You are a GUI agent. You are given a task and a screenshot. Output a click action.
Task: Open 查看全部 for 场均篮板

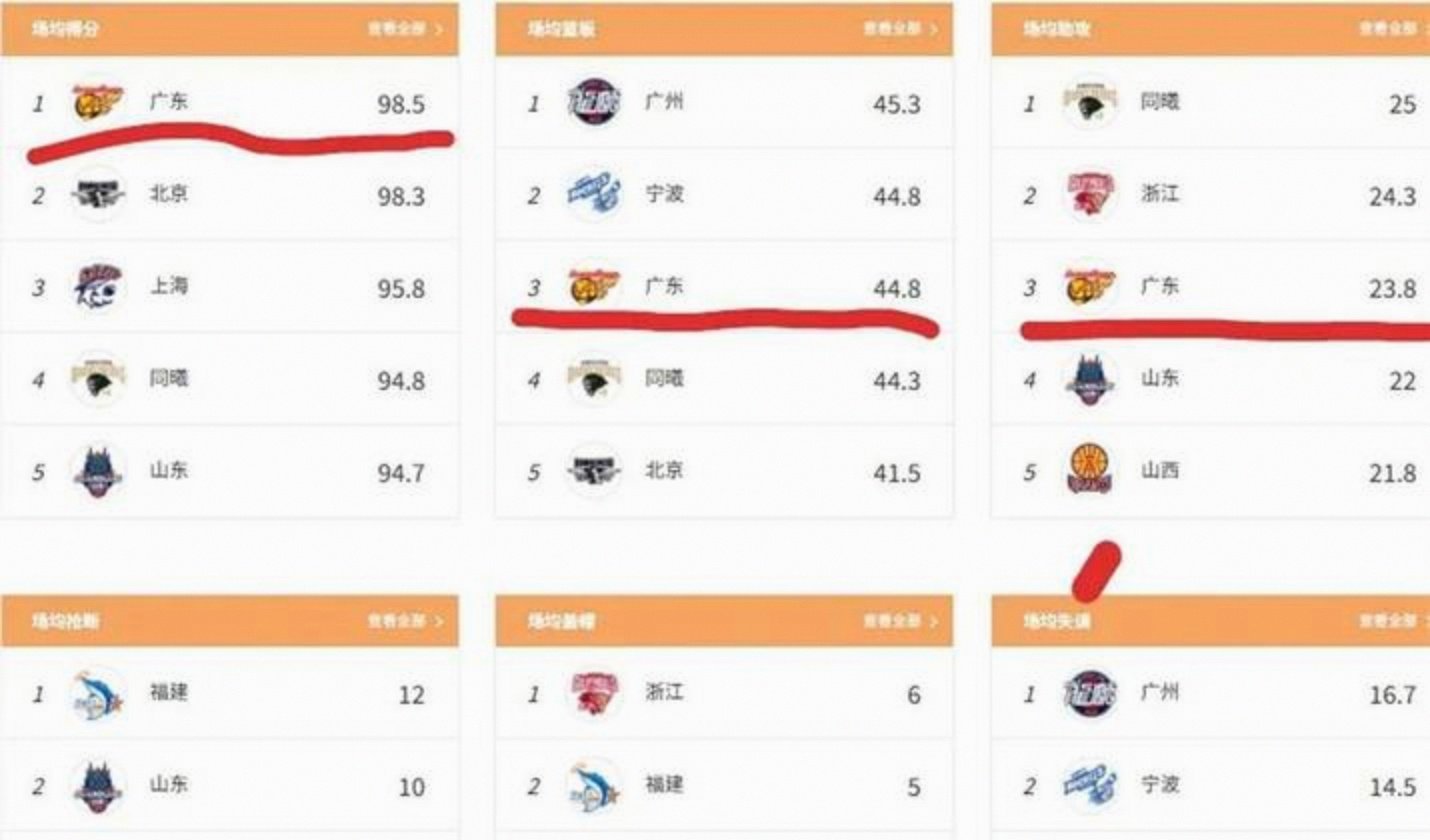[901, 30]
